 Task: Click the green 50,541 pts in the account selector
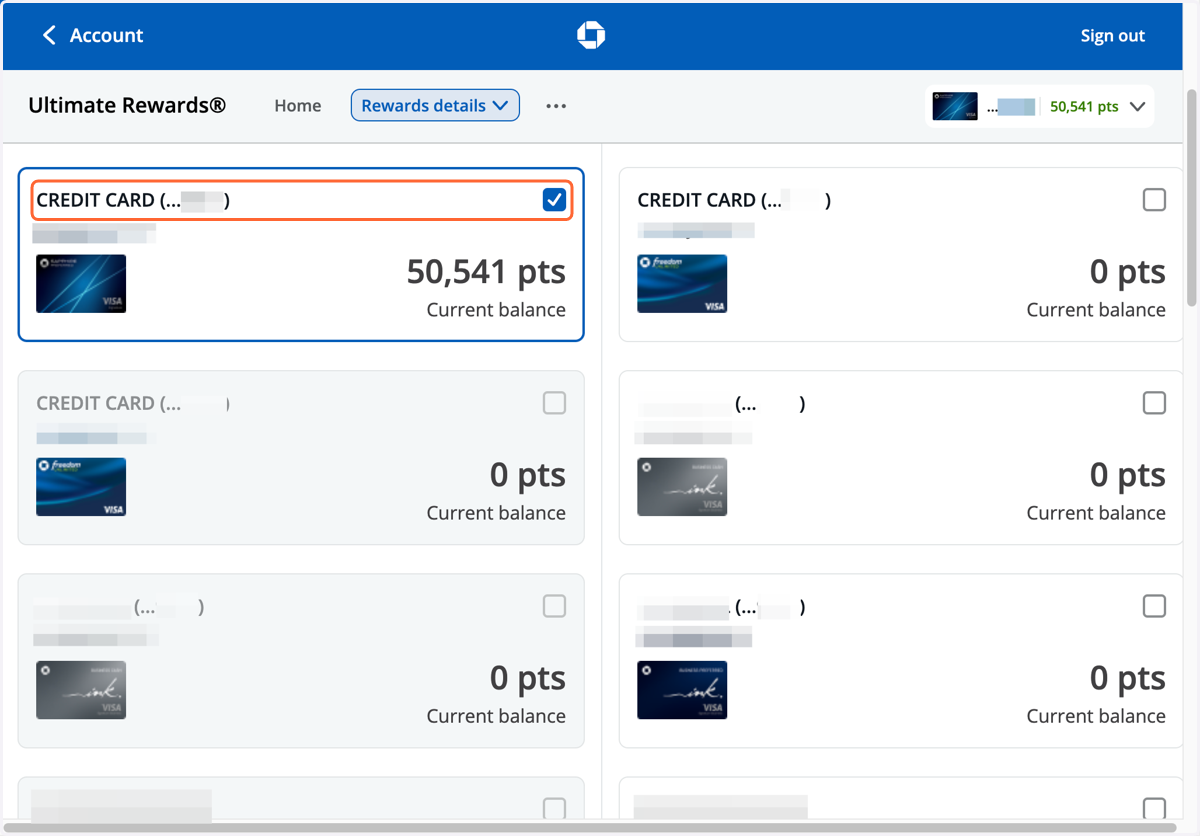coord(1084,107)
